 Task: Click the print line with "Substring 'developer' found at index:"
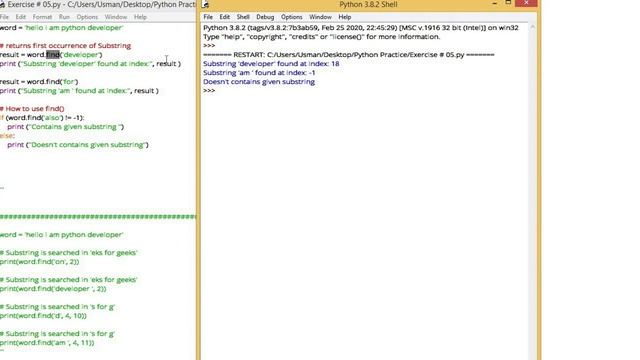(x=90, y=64)
